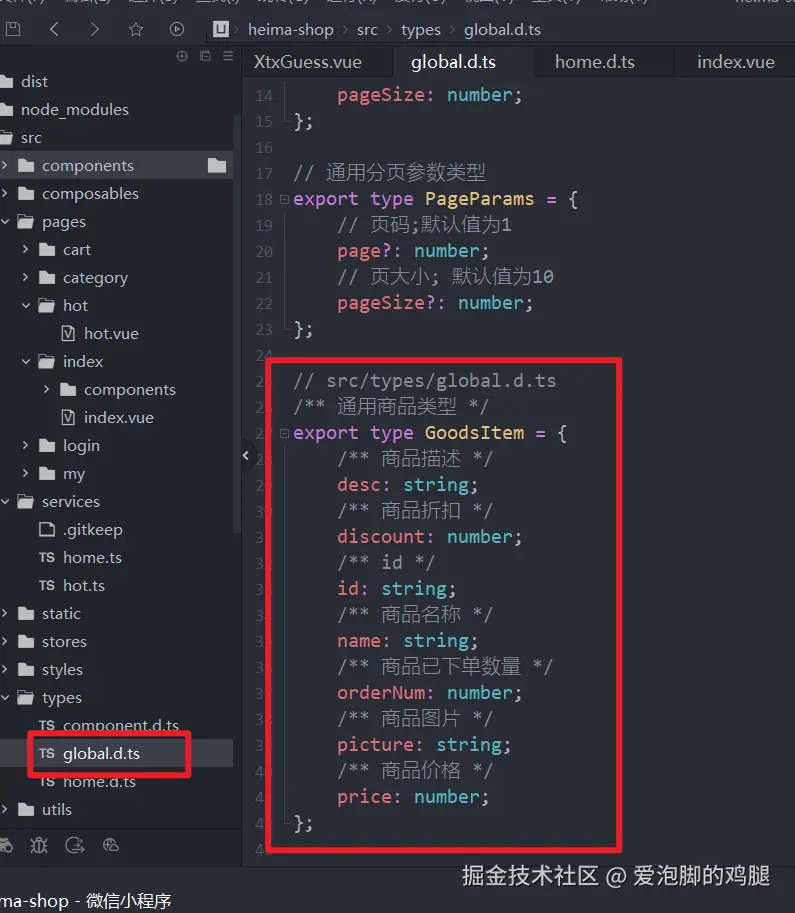Screen dimensions: 795x913
Task: Open hot.vue in the file tree
Action: pos(111,334)
